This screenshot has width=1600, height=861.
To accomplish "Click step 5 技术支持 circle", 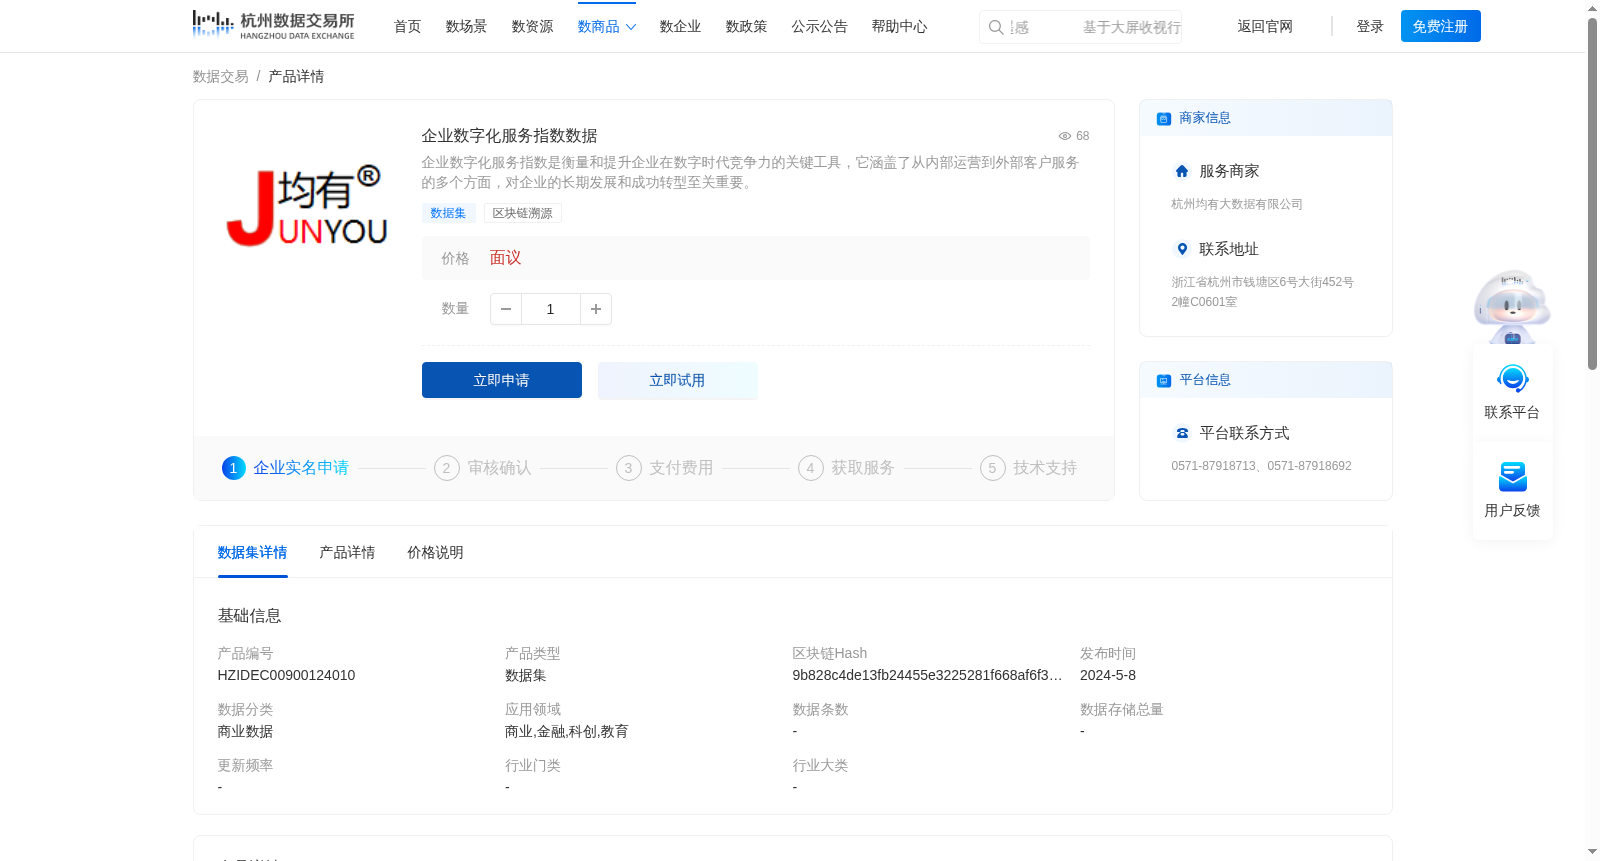I will [x=993, y=468].
